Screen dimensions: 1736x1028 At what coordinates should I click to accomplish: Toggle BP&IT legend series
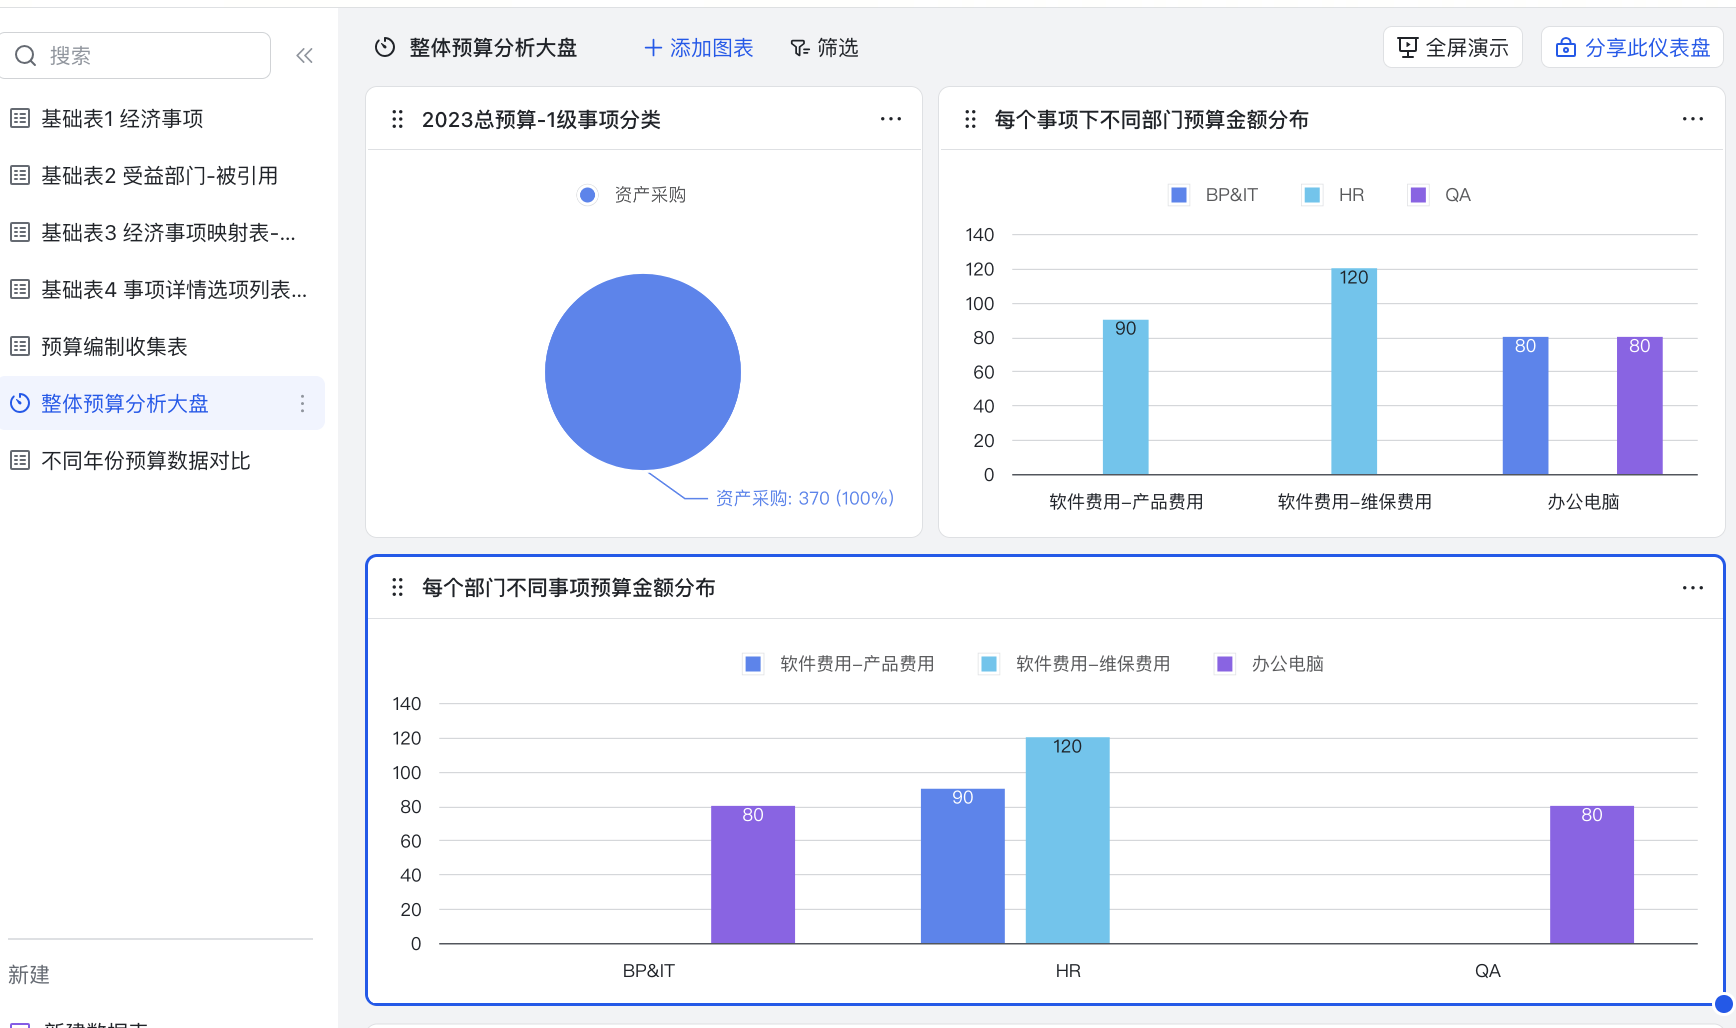click(1214, 195)
